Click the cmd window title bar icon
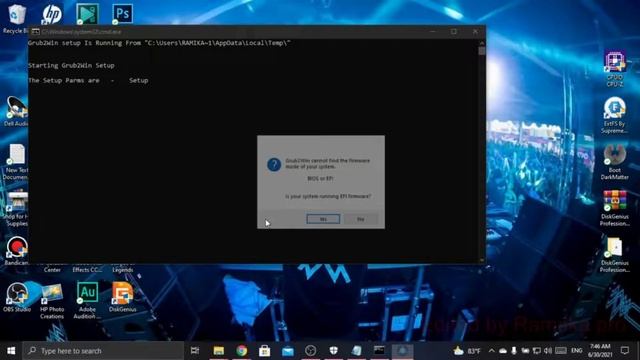640x360 pixels. pos(36,31)
